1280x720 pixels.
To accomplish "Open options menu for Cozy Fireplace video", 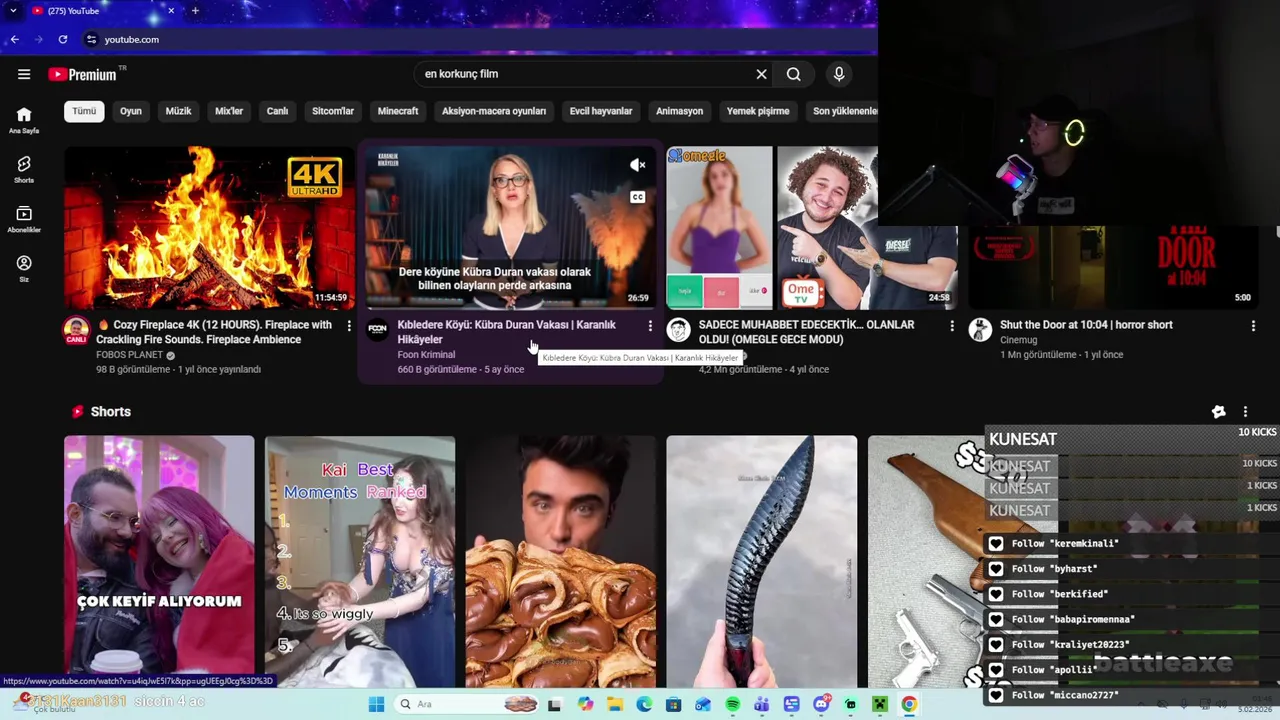I will pyautogui.click(x=349, y=326).
